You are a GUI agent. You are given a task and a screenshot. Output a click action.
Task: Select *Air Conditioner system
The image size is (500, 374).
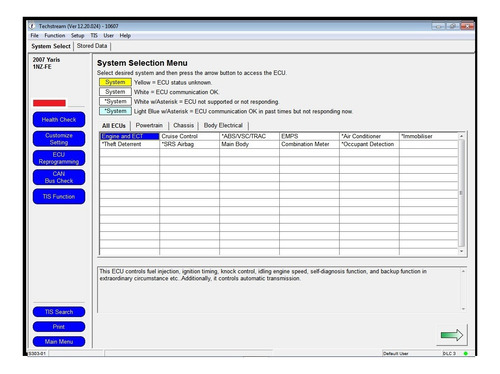369,136
